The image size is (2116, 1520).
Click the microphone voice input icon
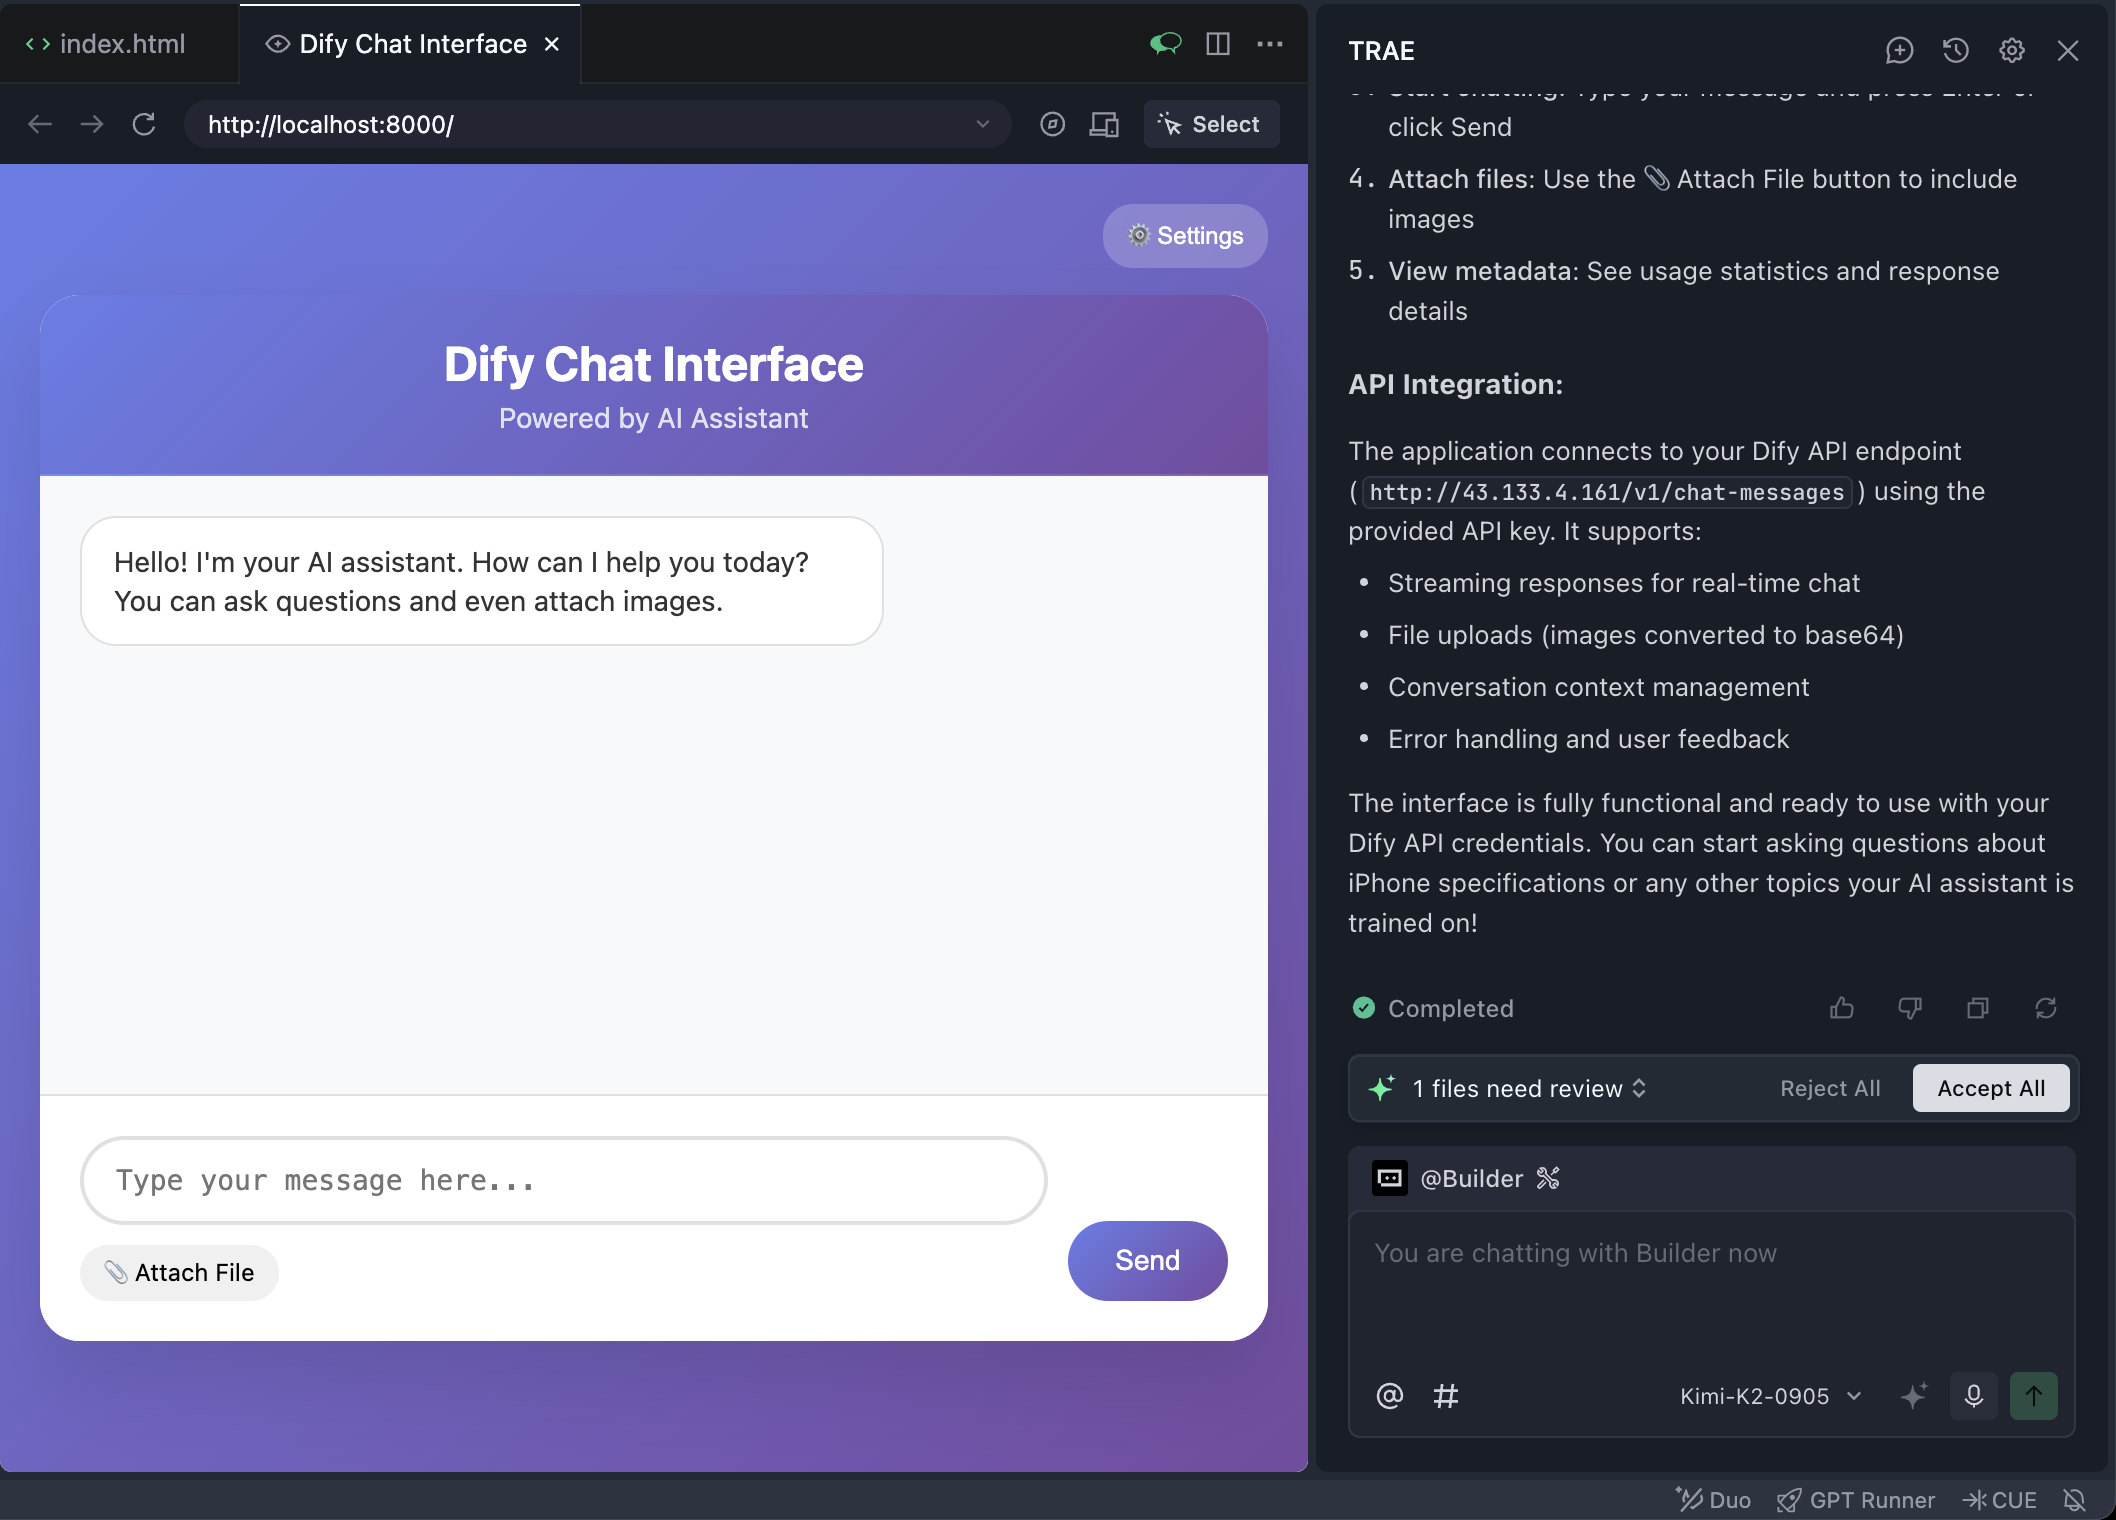1973,1396
